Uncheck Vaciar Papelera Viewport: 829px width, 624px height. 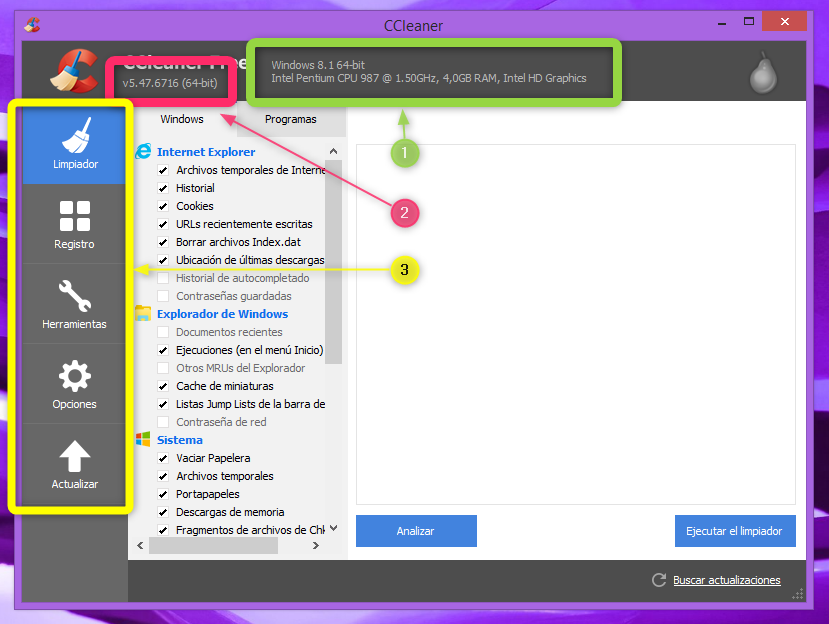pyautogui.click(x=163, y=458)
